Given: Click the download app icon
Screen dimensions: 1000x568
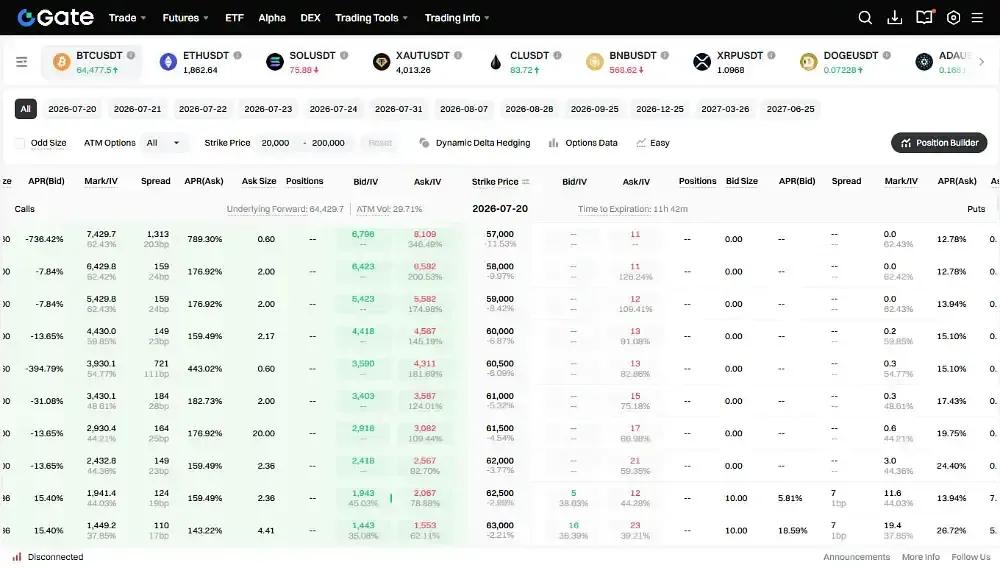Looking at the screenshot, I should (x=895, y=18).
